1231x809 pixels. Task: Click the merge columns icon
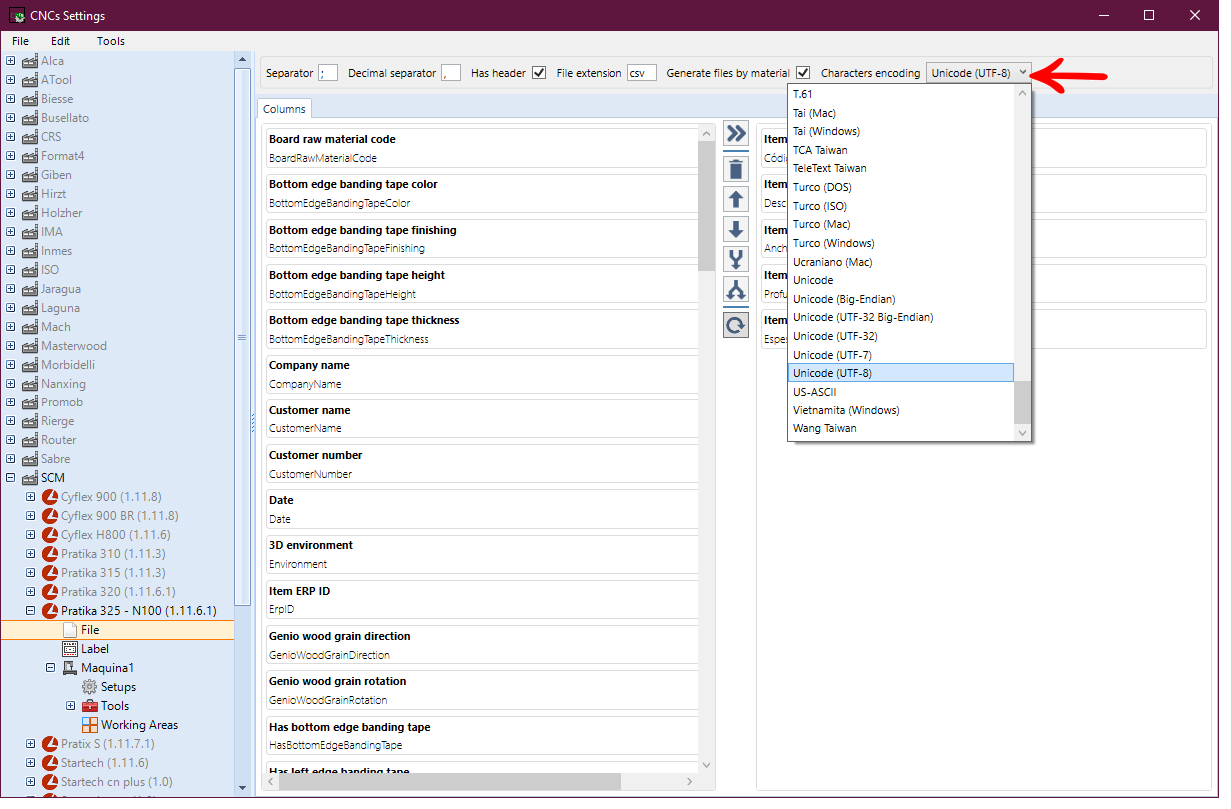tap(735, 260)
